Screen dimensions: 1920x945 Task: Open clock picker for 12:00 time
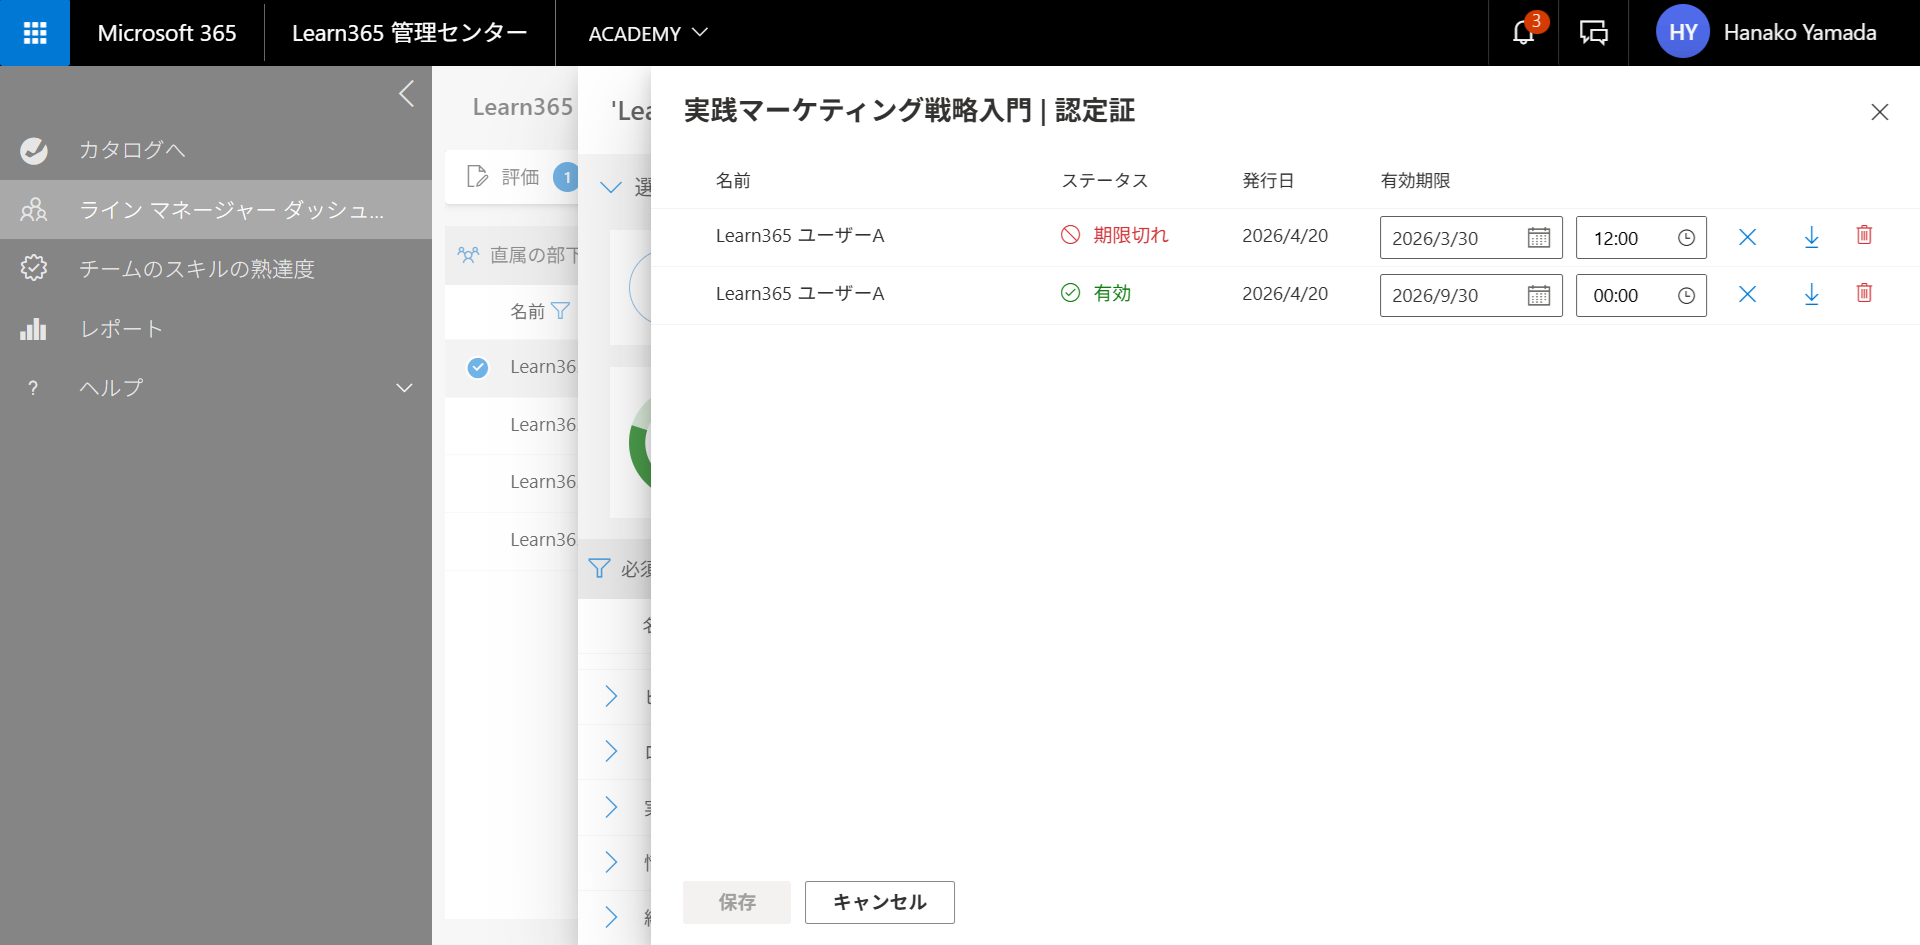point(1686,238)
